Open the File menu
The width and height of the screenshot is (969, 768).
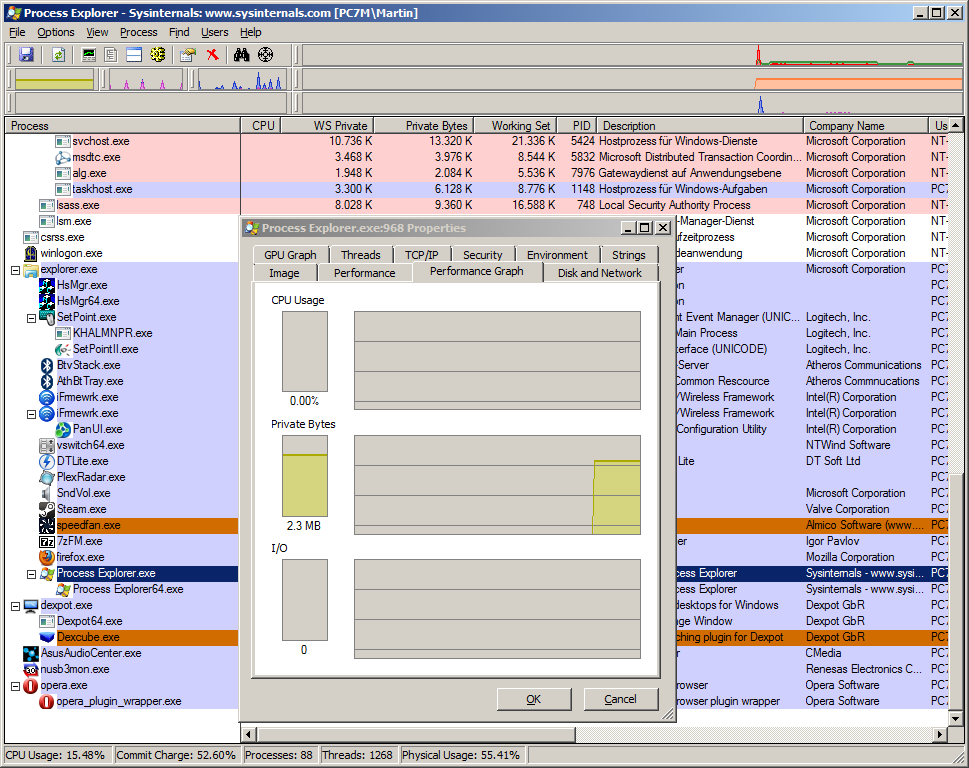coord(17,32)
